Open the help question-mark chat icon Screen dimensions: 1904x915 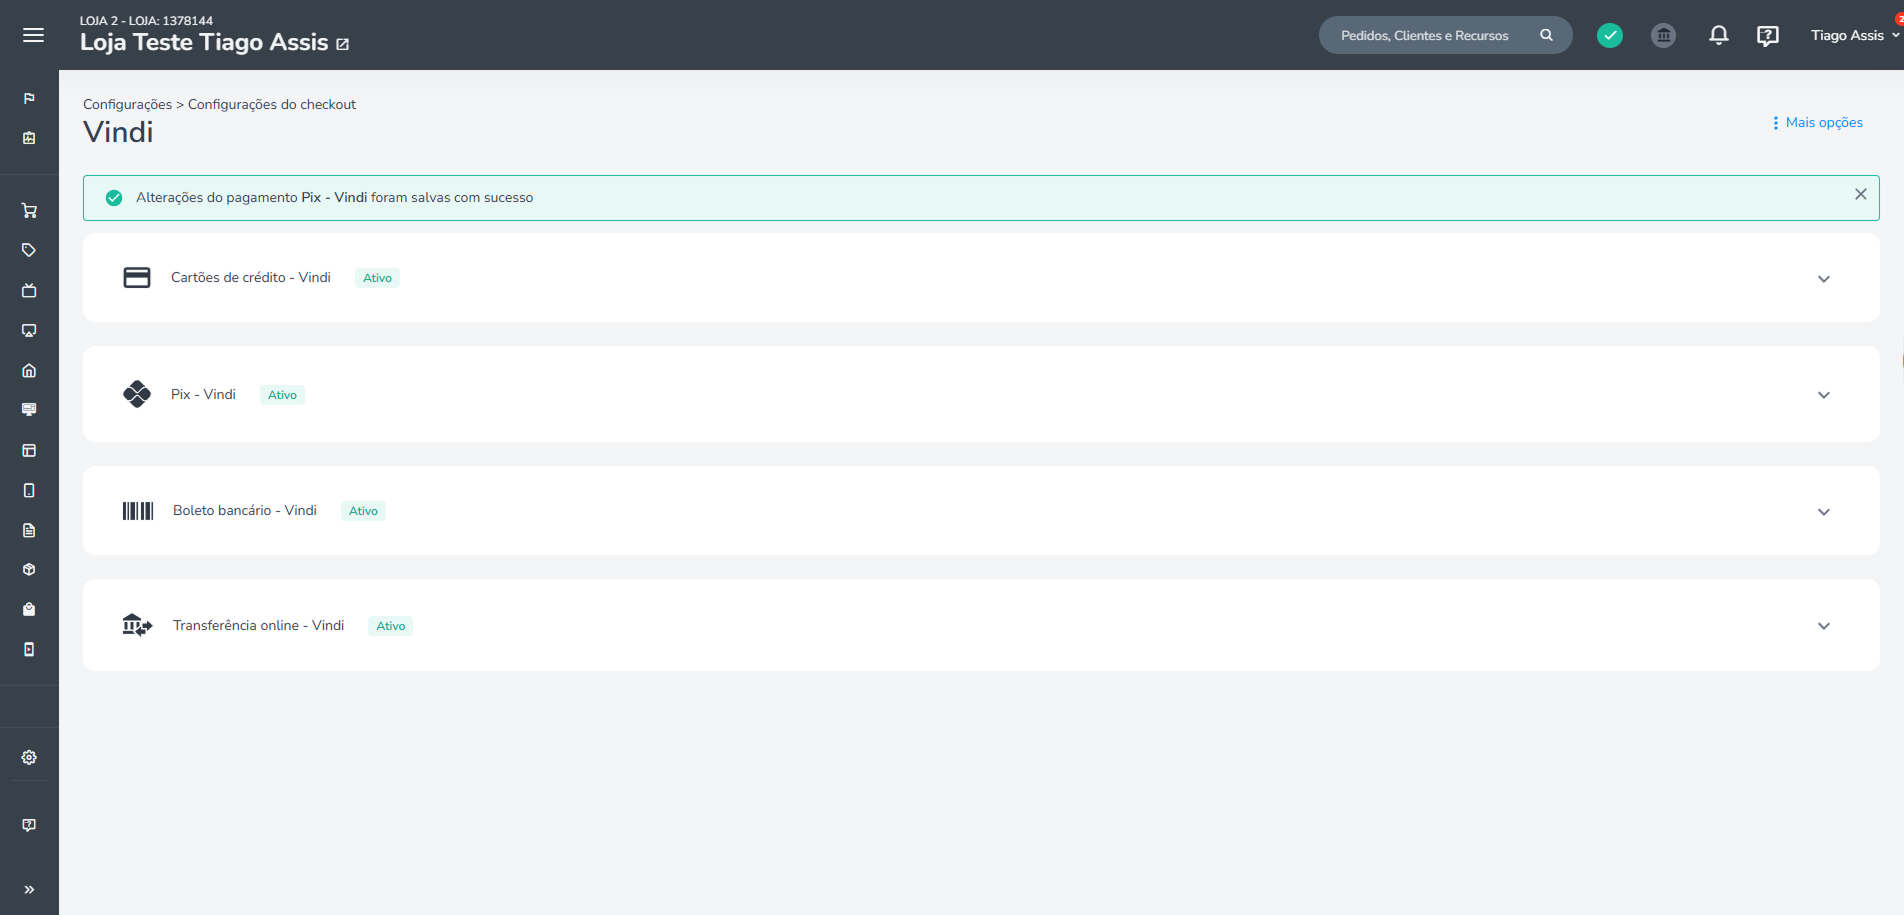(x=1767, y=35)
